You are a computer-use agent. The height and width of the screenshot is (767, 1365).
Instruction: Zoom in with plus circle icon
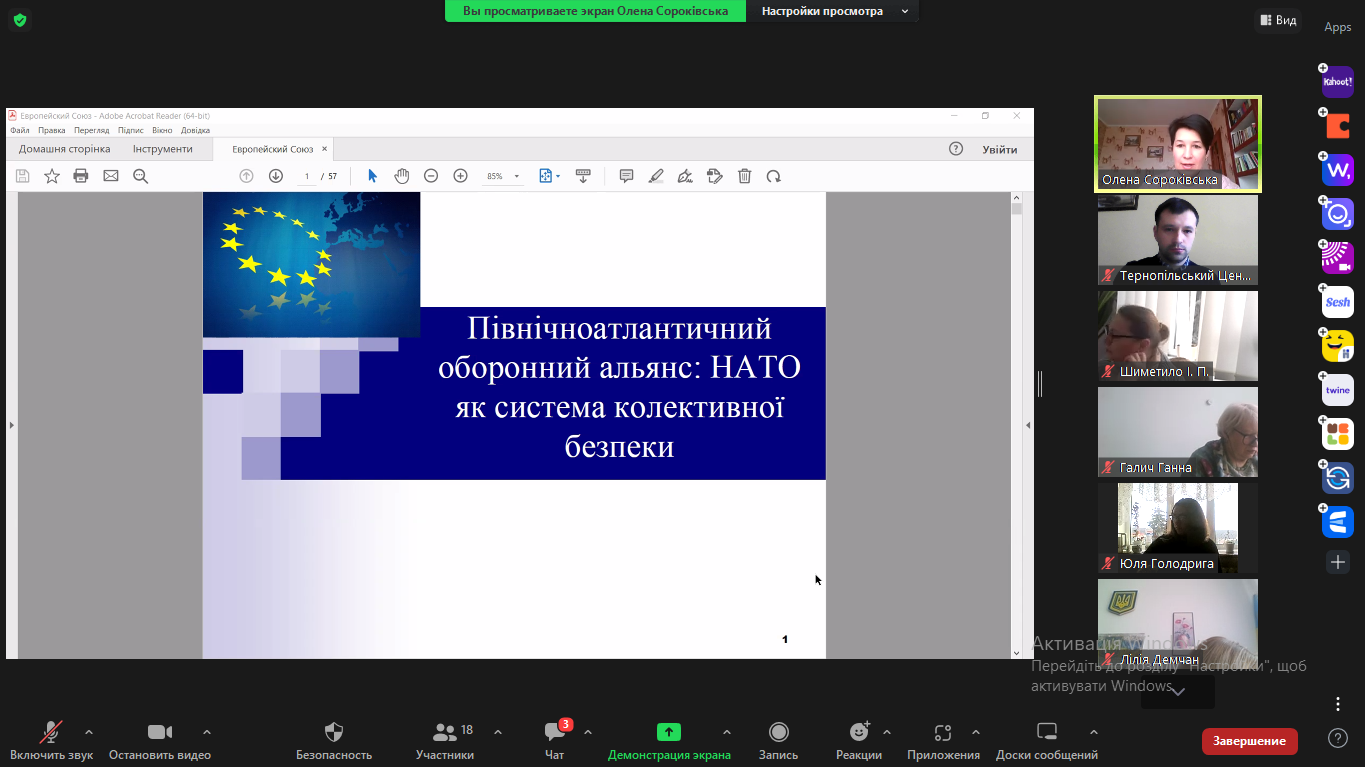tap(461, 176)
